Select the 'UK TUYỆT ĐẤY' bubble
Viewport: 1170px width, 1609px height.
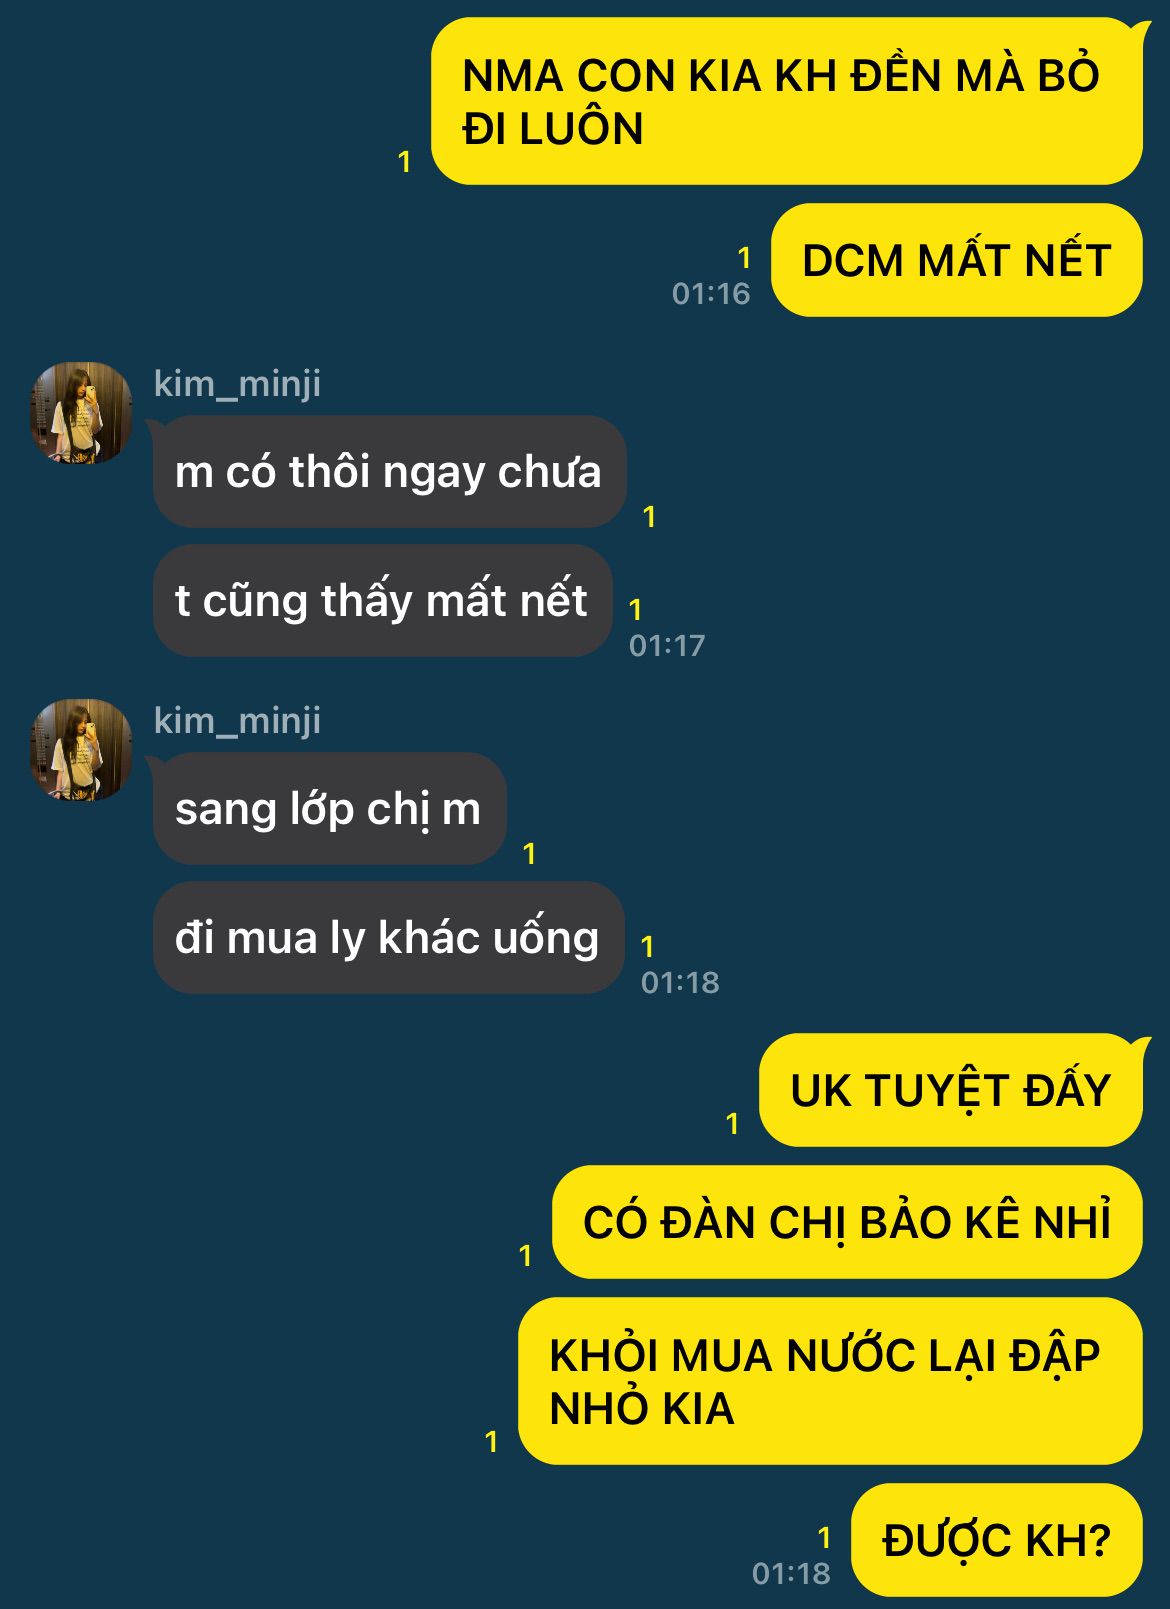[951, 1090]
